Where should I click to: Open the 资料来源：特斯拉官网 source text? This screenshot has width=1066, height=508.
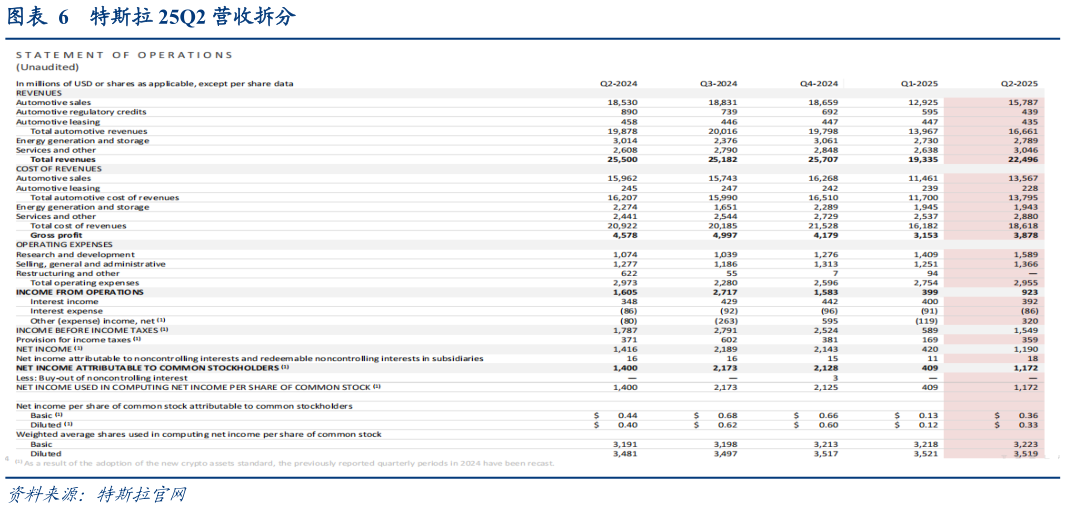(x=97, y=494)
